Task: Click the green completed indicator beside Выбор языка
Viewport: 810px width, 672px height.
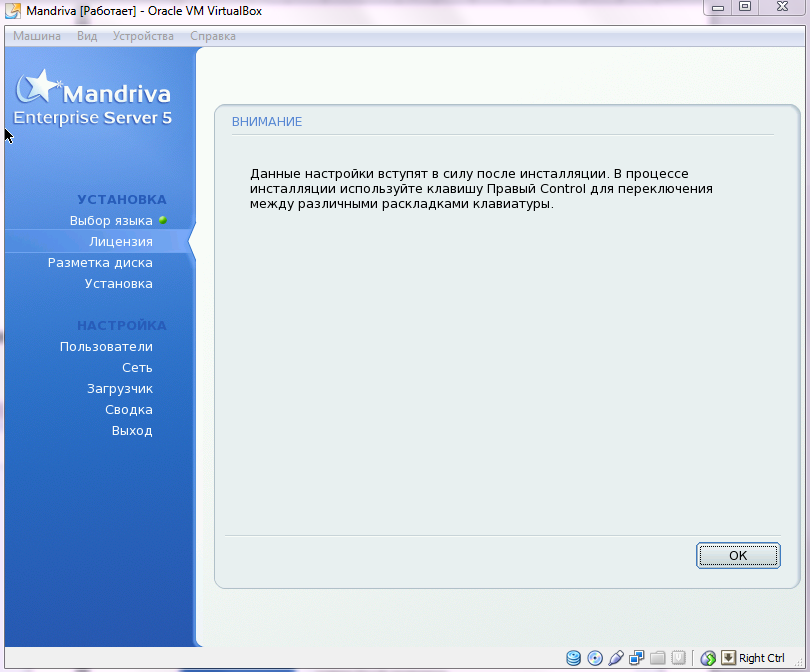Action: coord(163,220)
